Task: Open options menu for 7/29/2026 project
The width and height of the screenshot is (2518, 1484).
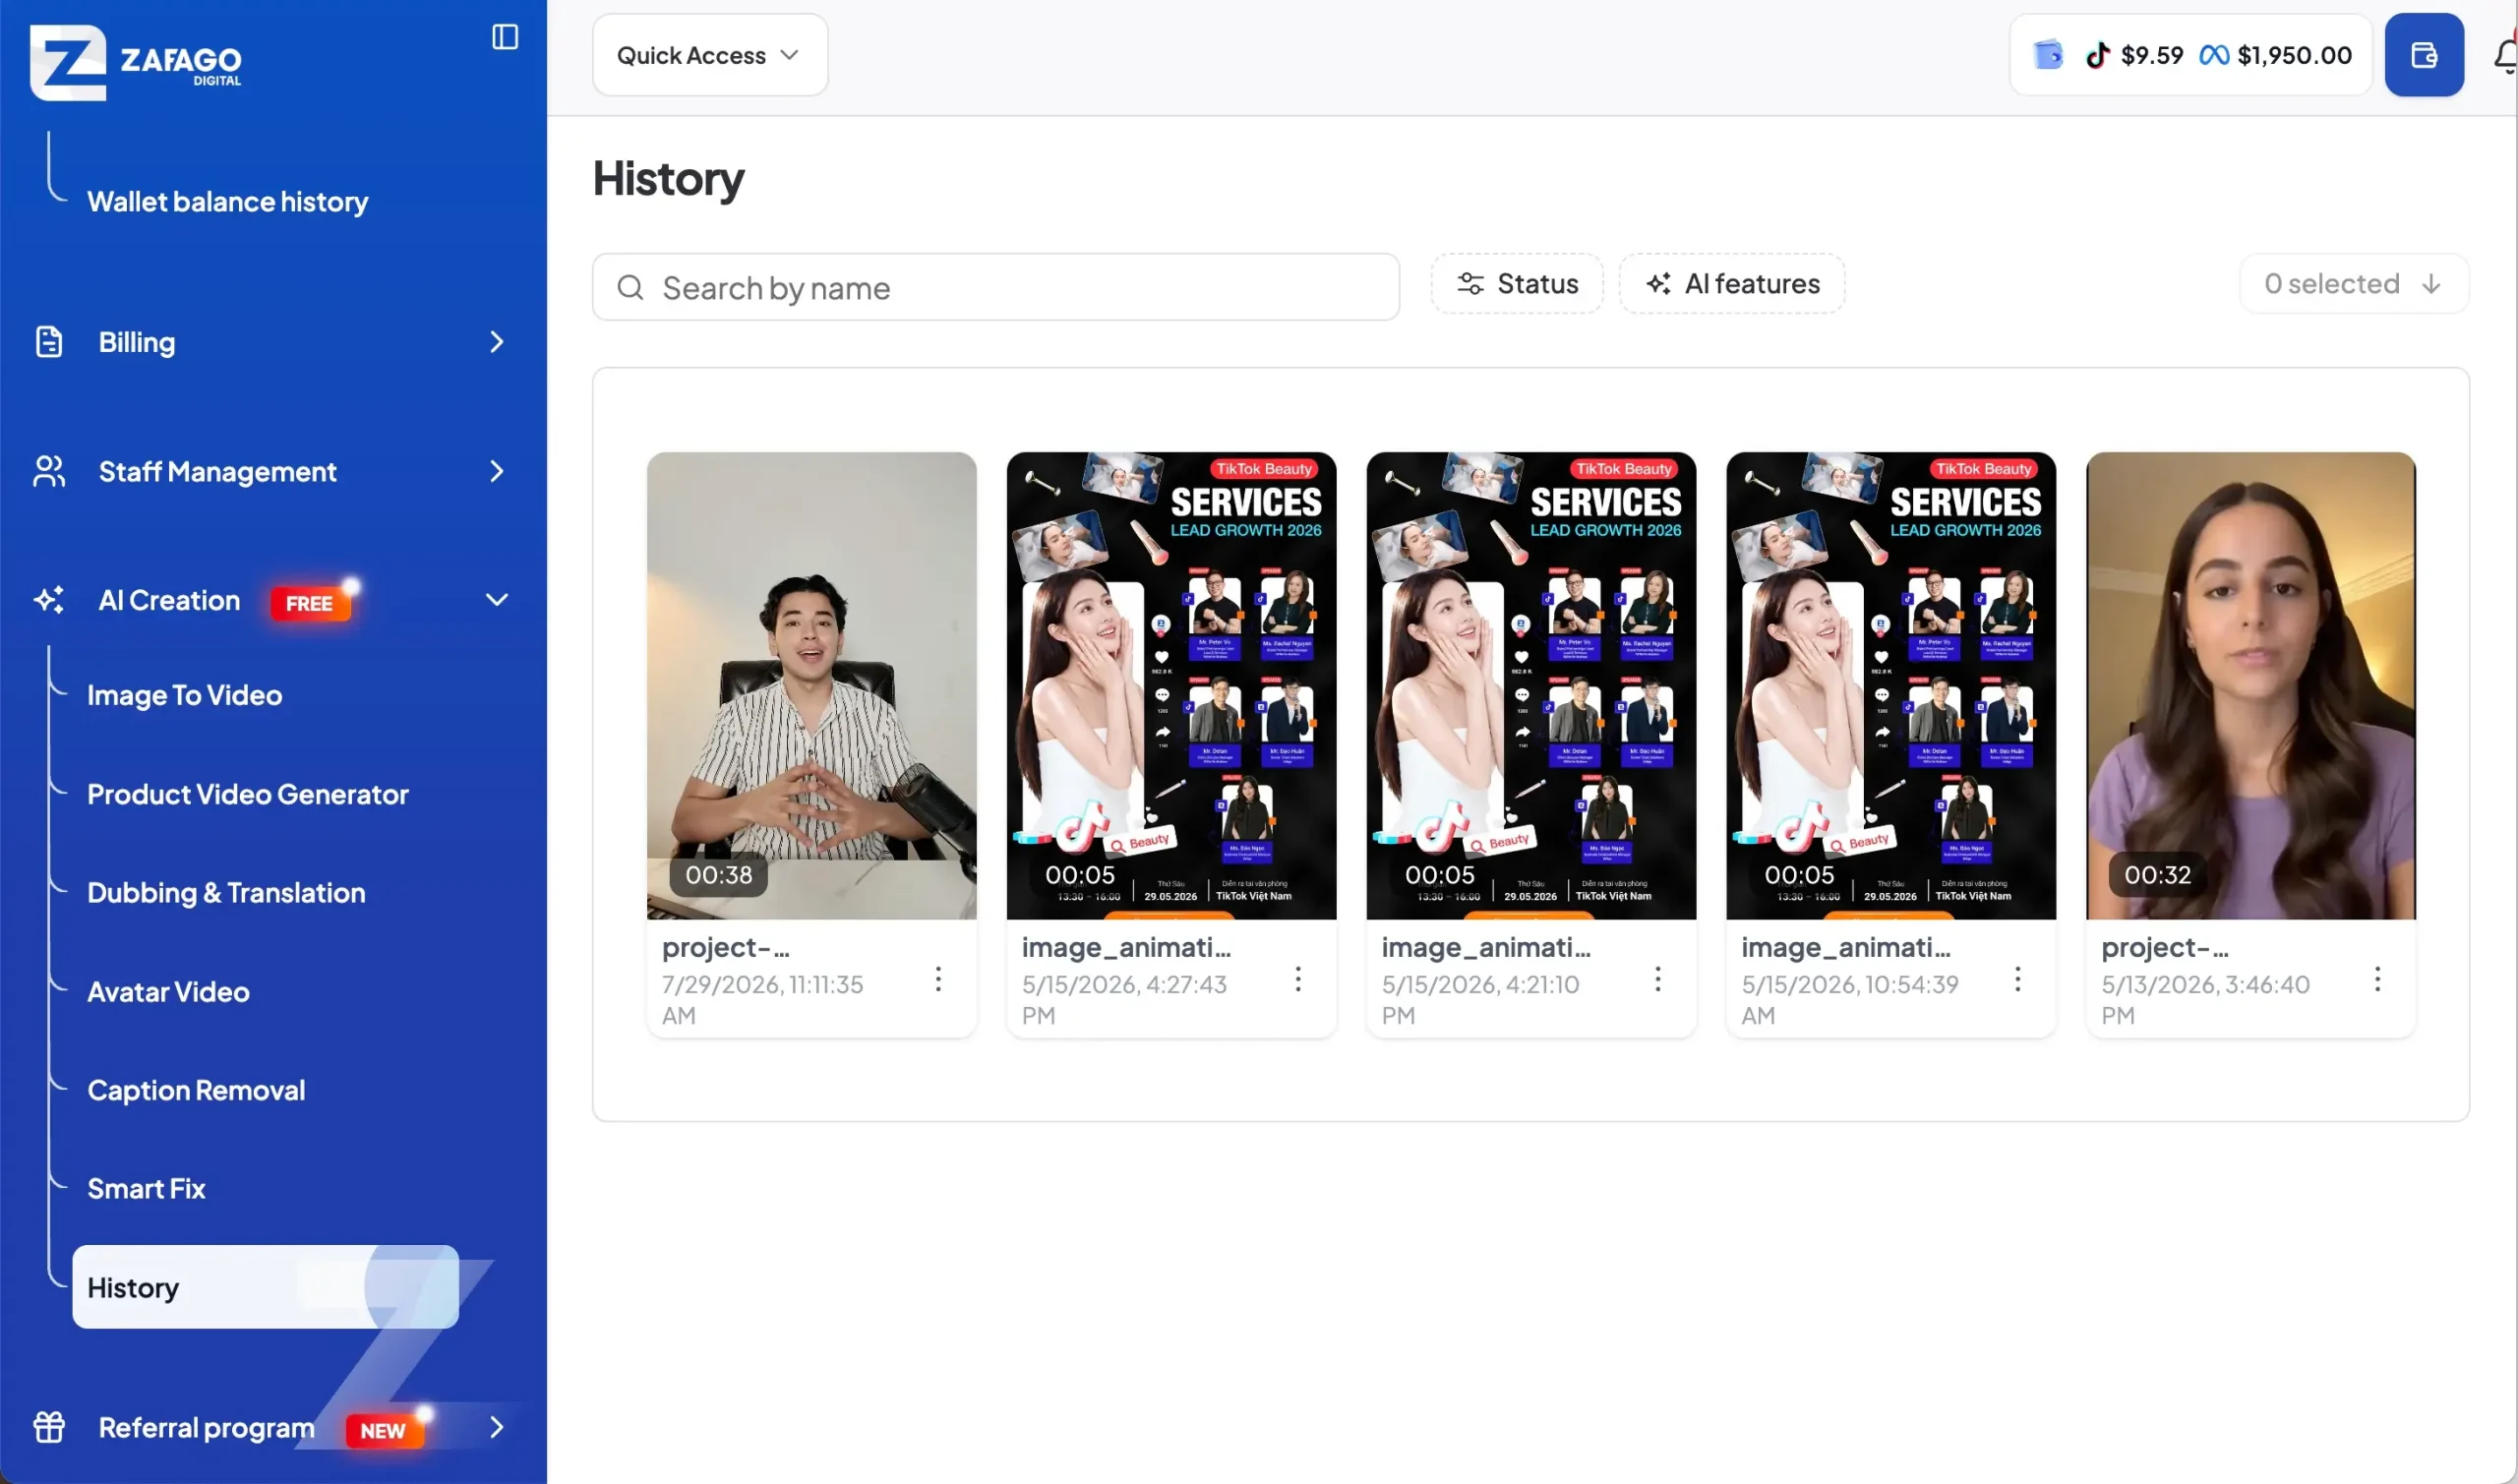Action: point(938,979)
